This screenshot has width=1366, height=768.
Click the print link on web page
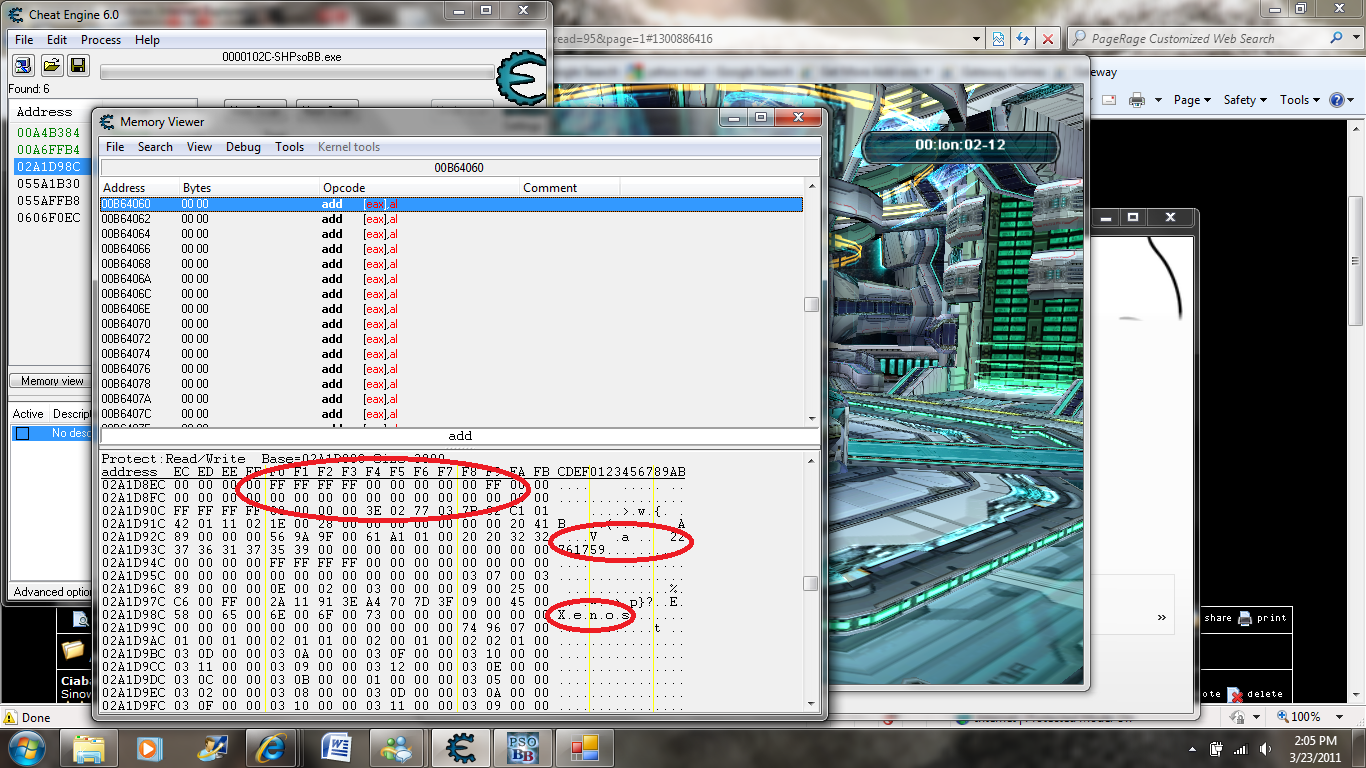(1263, 618)
